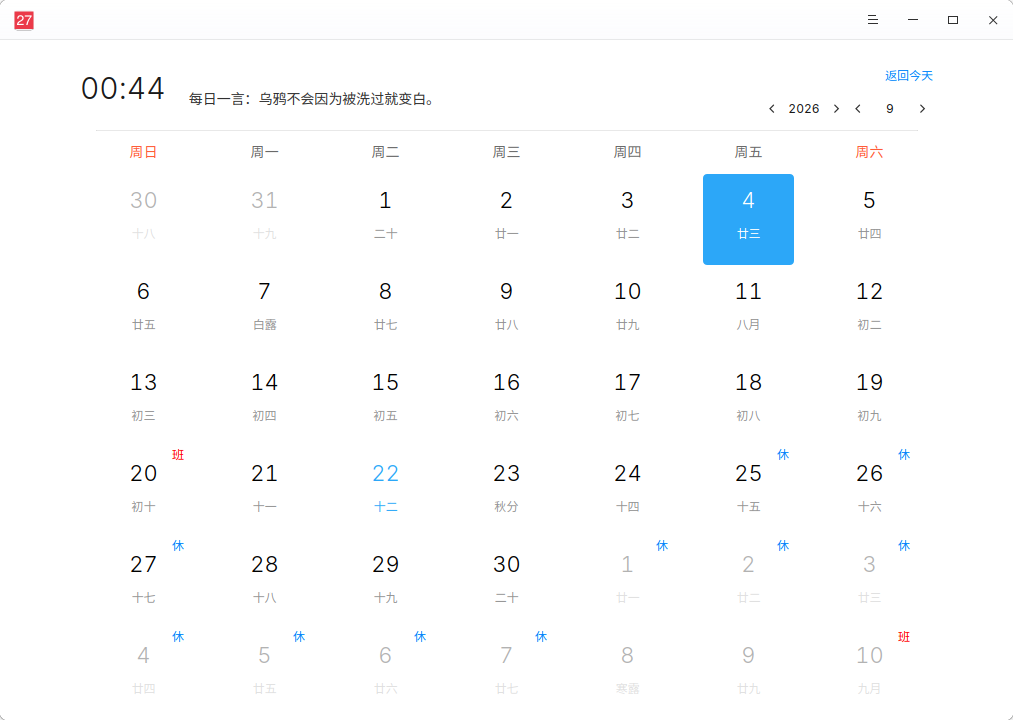Select grayed October 6 廿六
The width and height of the screenshot is (1013, 720).
coord(386,675)
